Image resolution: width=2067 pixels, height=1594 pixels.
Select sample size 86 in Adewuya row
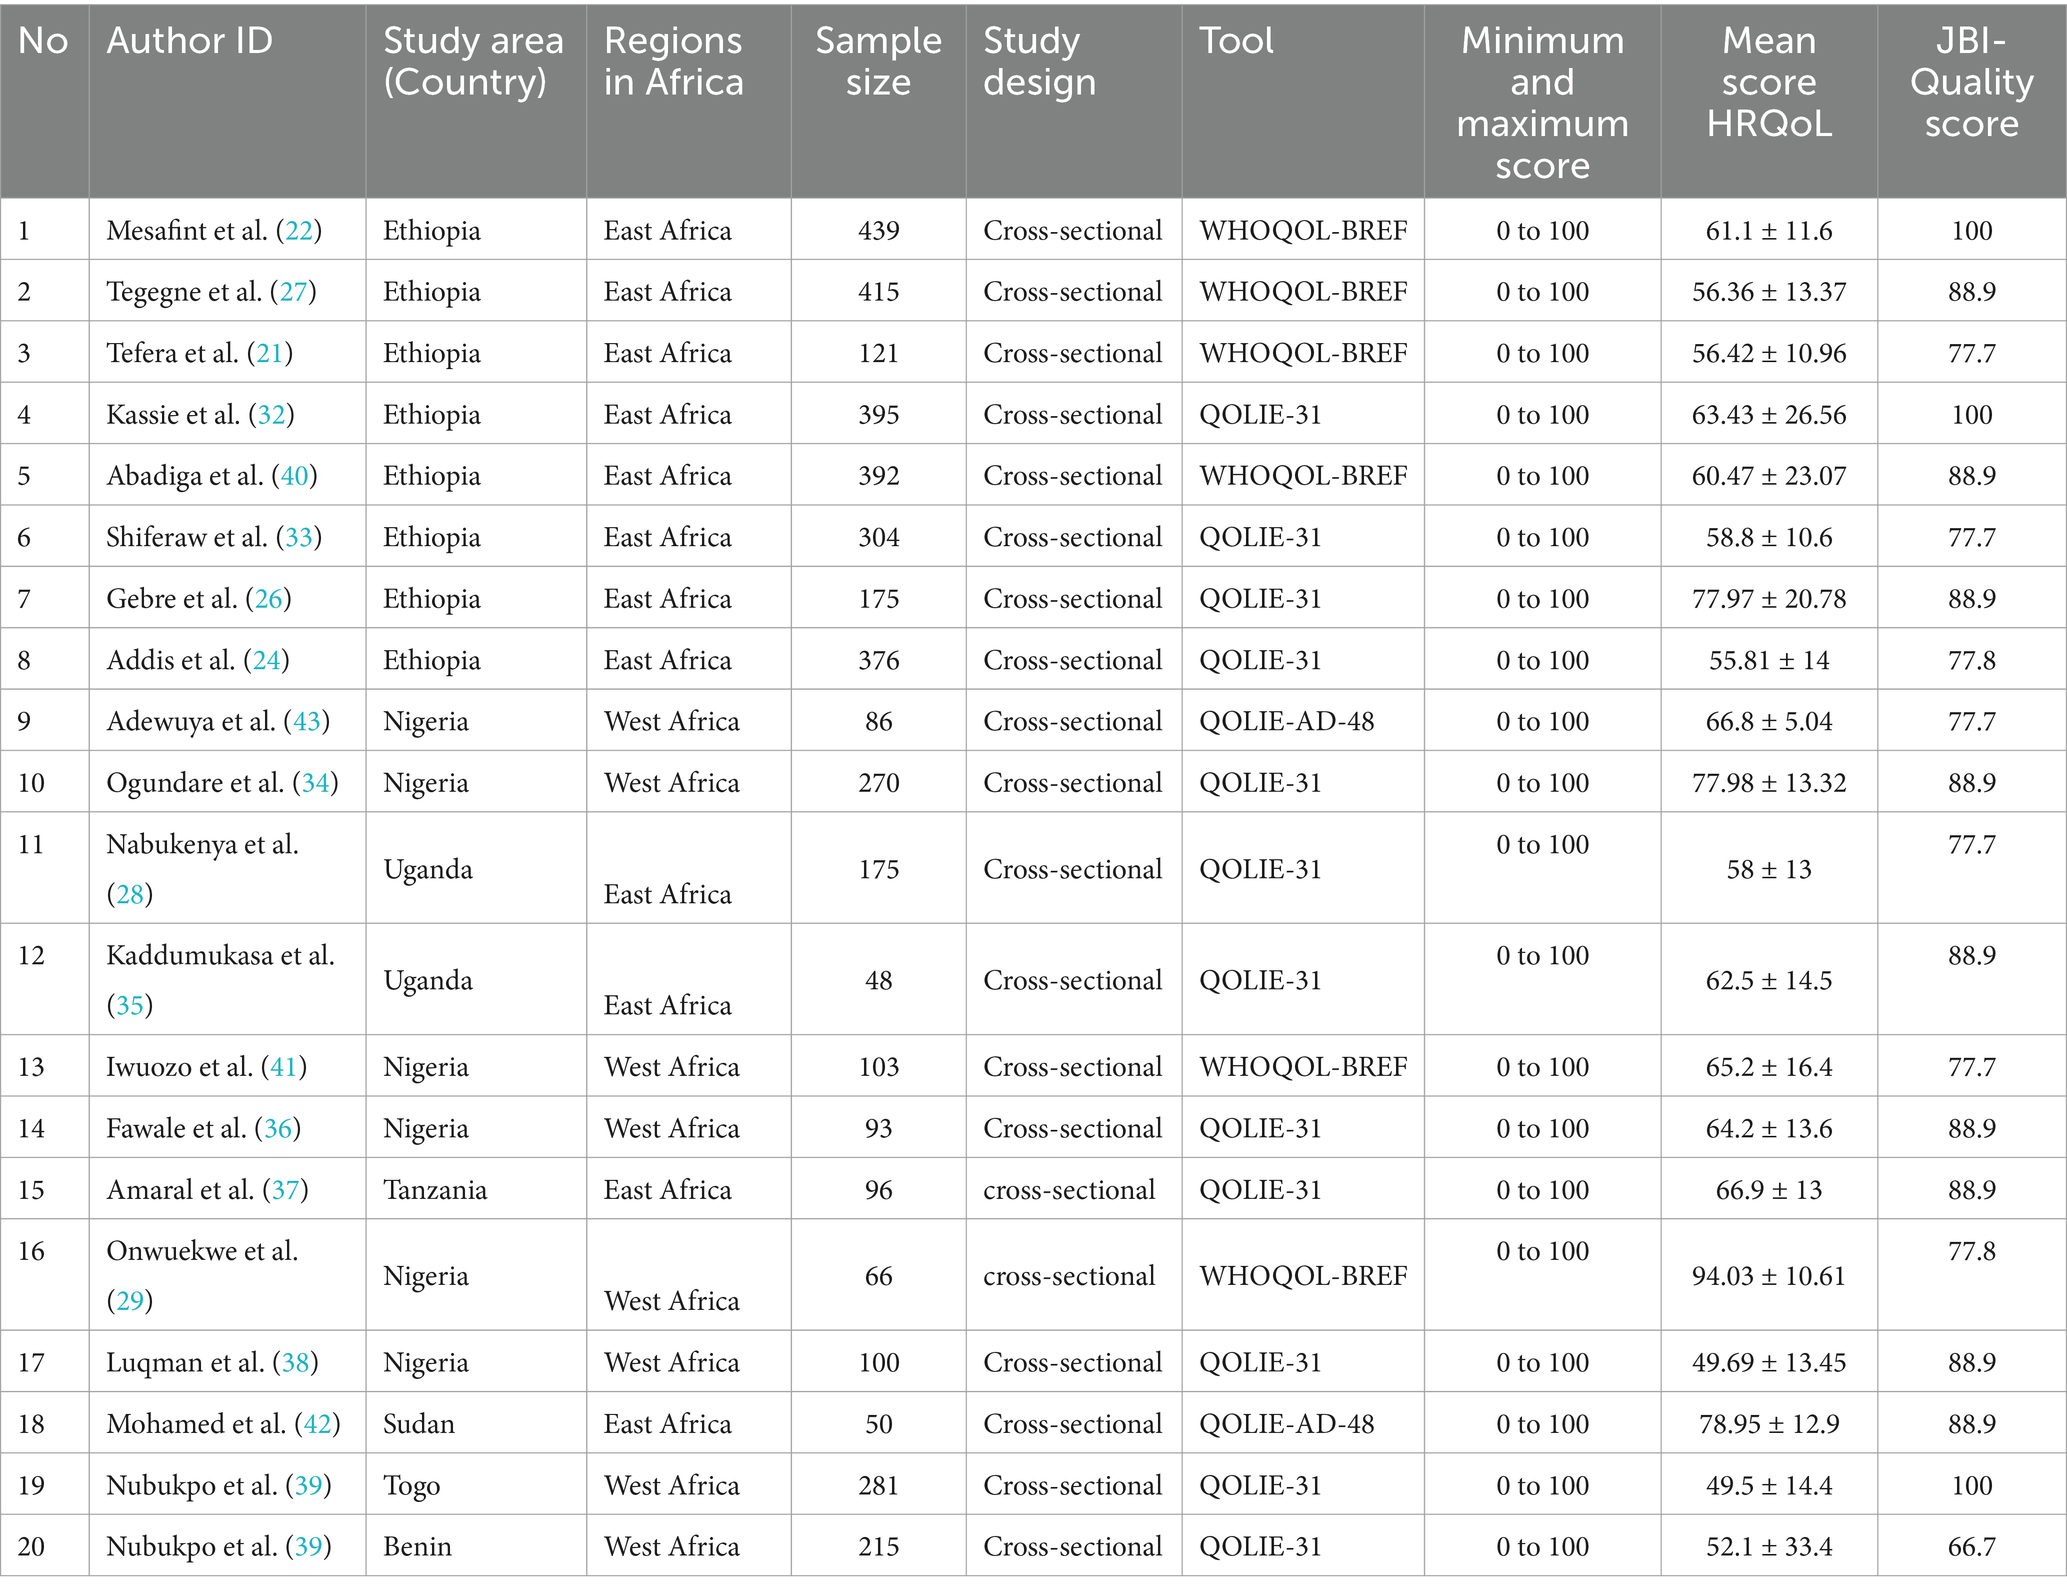pyautogui.click(x=878, y=722)
